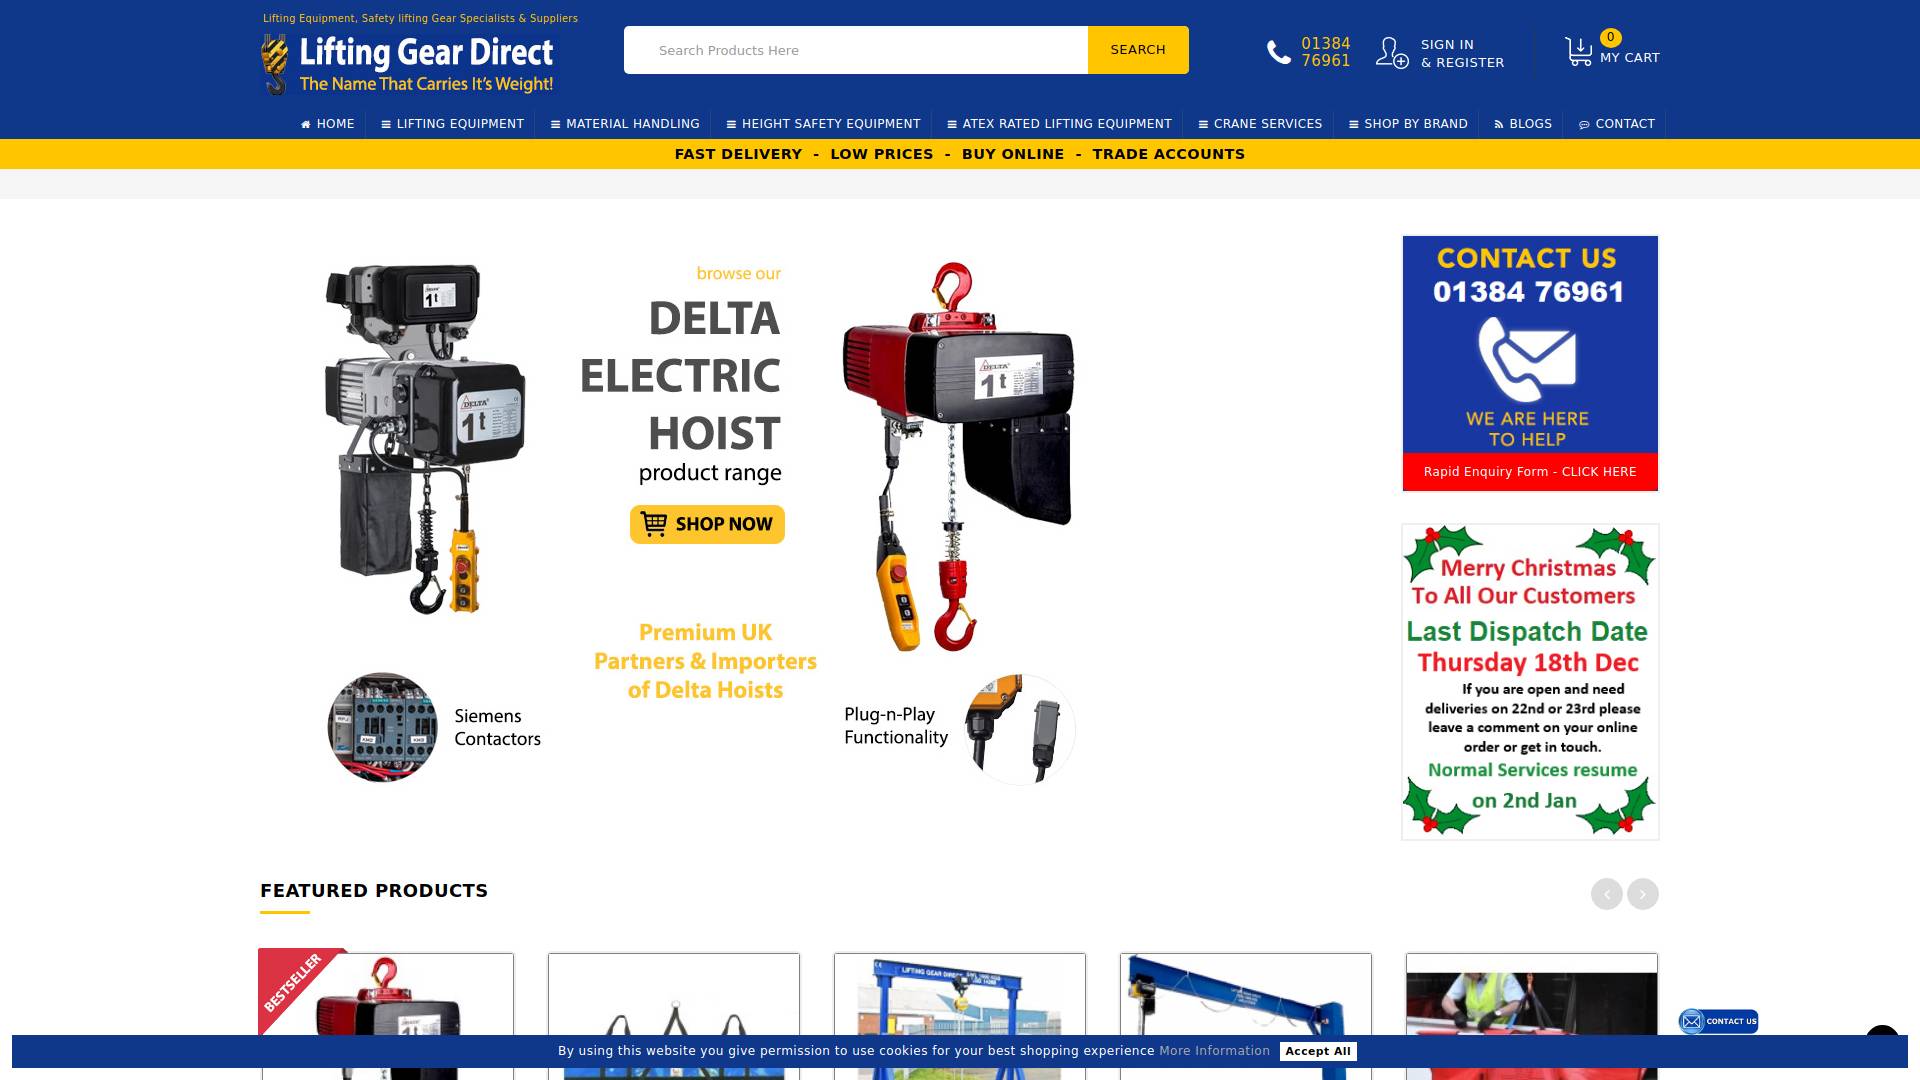Screen dimensions: 1920x1080
Task: Click the speech bubble icon beside CONTACT
Action: coord(1584,124)
